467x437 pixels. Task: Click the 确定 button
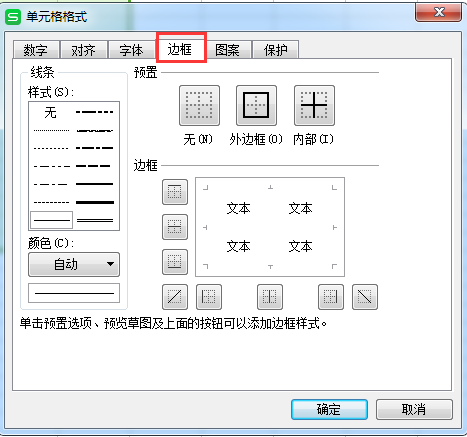[x=329, y=409]
